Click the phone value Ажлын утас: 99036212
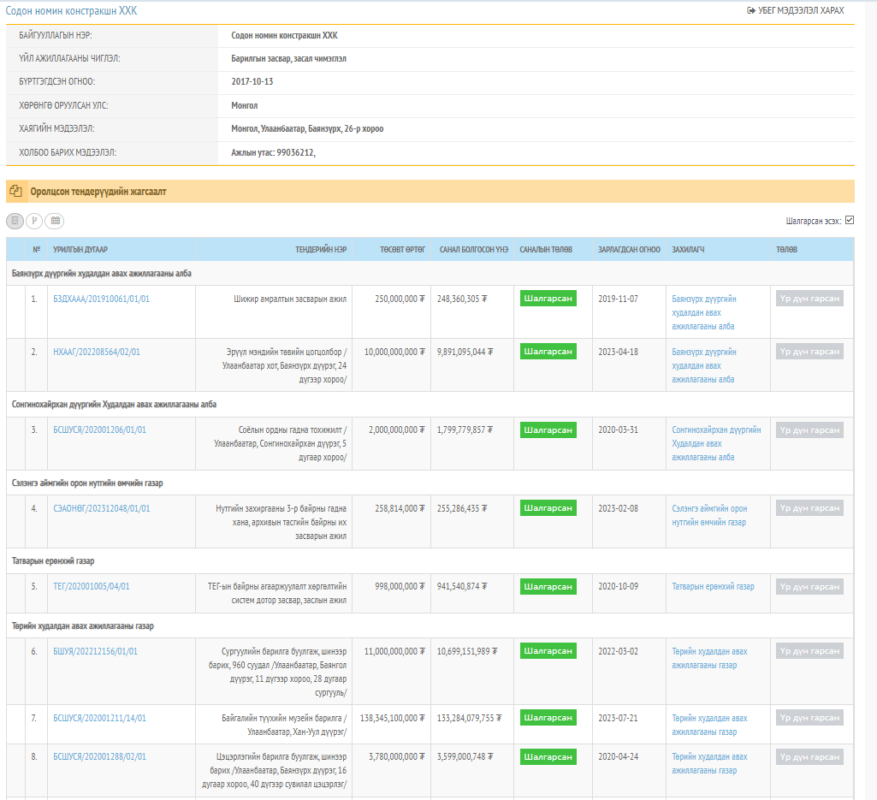This screenshot has width=877, height=800. [x=273, y=153]
